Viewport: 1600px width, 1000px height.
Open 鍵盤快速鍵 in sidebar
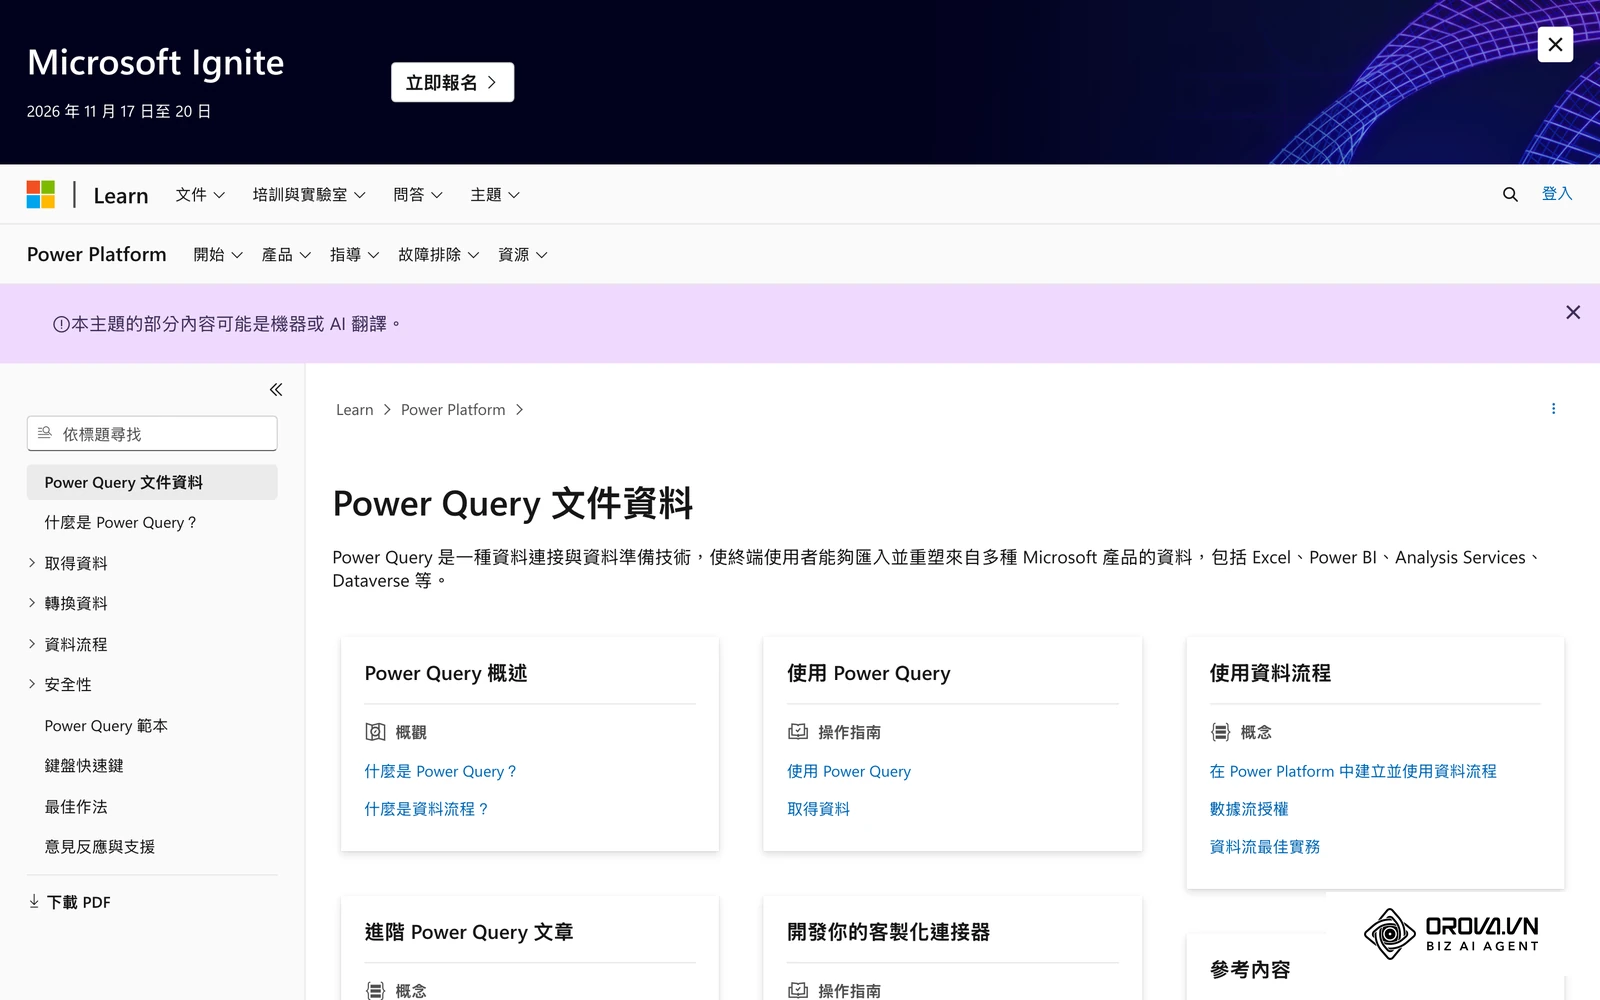pyautogui.click(x=84, y=766)
